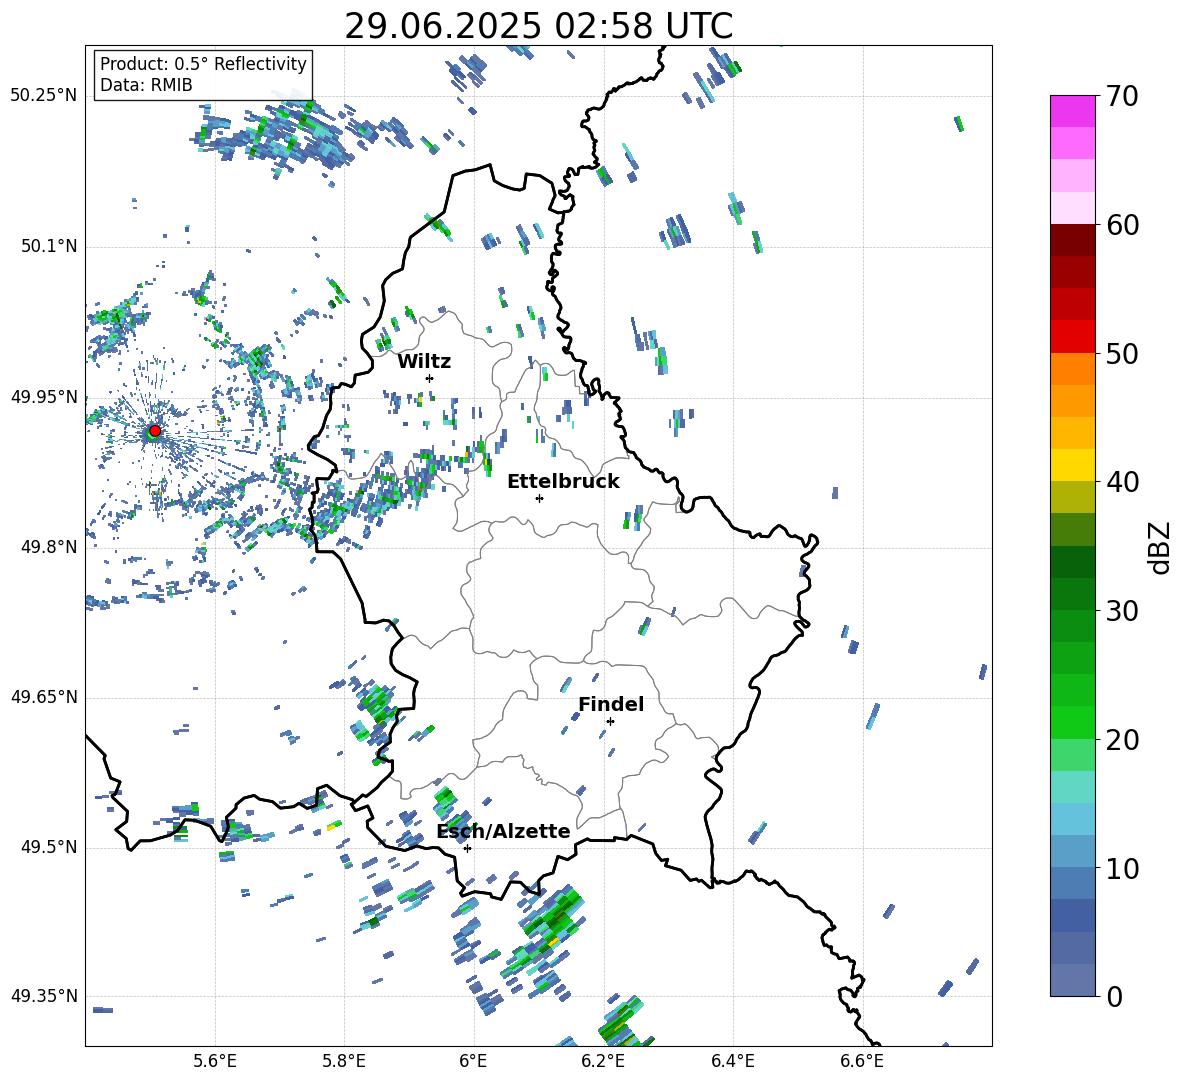Pick the light cyan colorbar segment below 20
Screen dimensions: 1184x1081
[x=1073, y=787]
